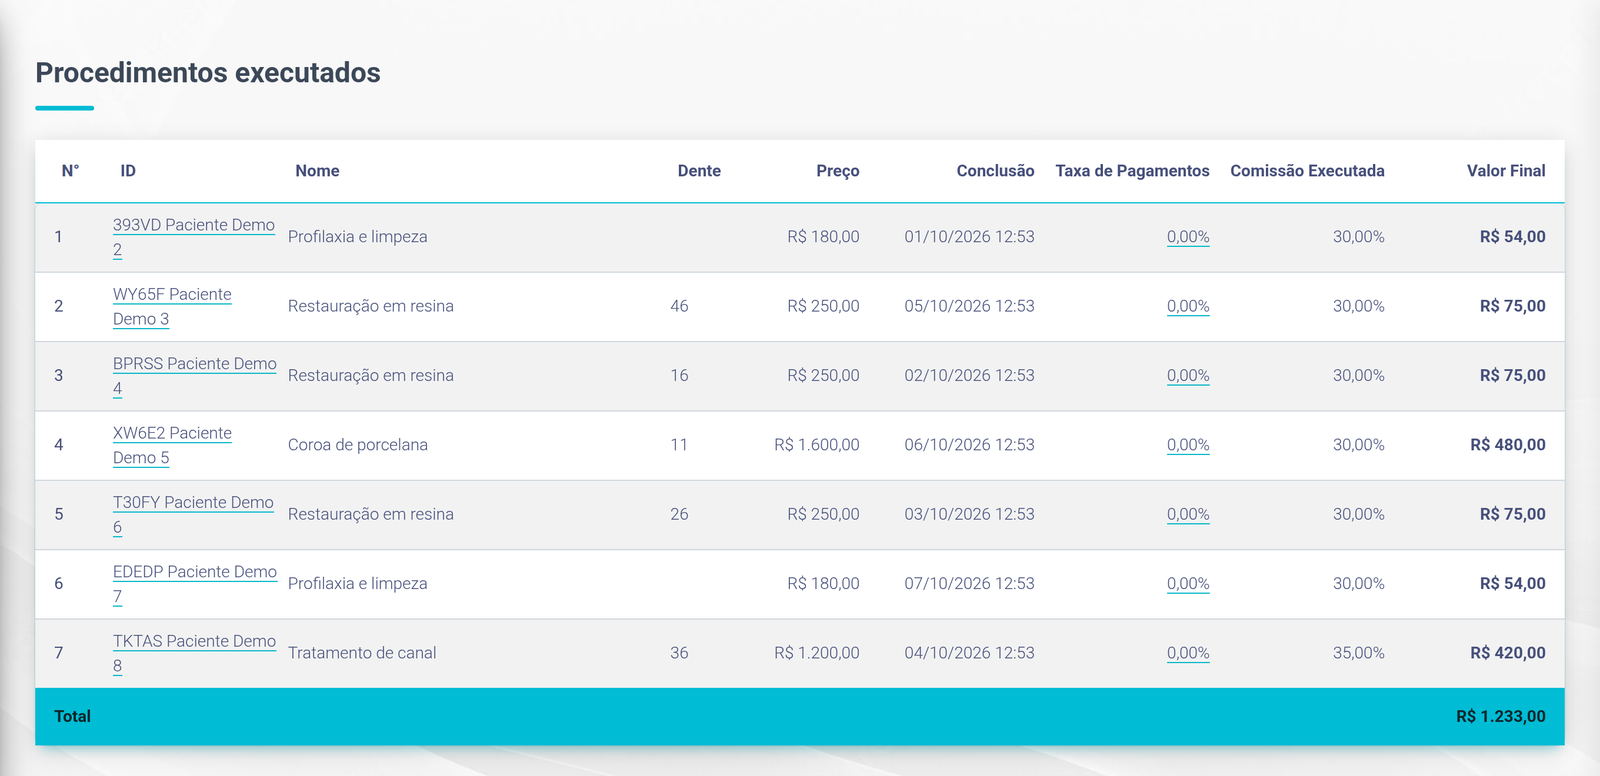Select the "Preço" column header
This screenshot has height=776, width=1600.
838,171
